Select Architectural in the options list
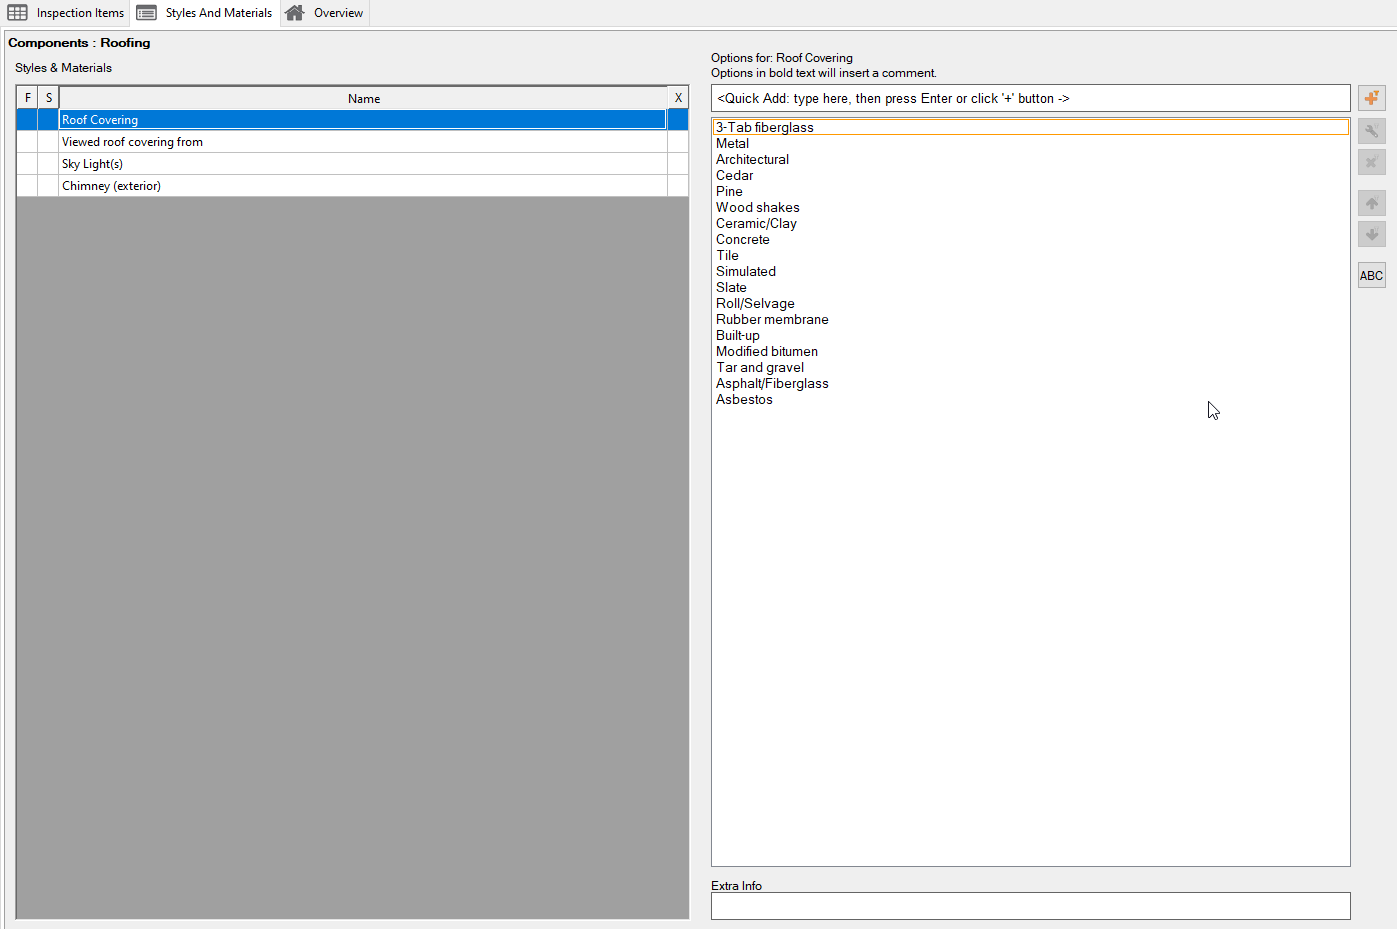The image size is (1397, 929). 752,160
